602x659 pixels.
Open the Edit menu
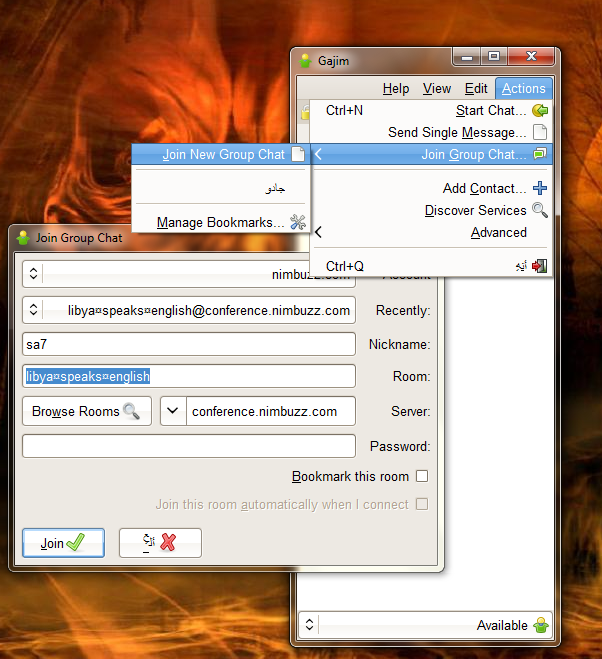[476, 88]
